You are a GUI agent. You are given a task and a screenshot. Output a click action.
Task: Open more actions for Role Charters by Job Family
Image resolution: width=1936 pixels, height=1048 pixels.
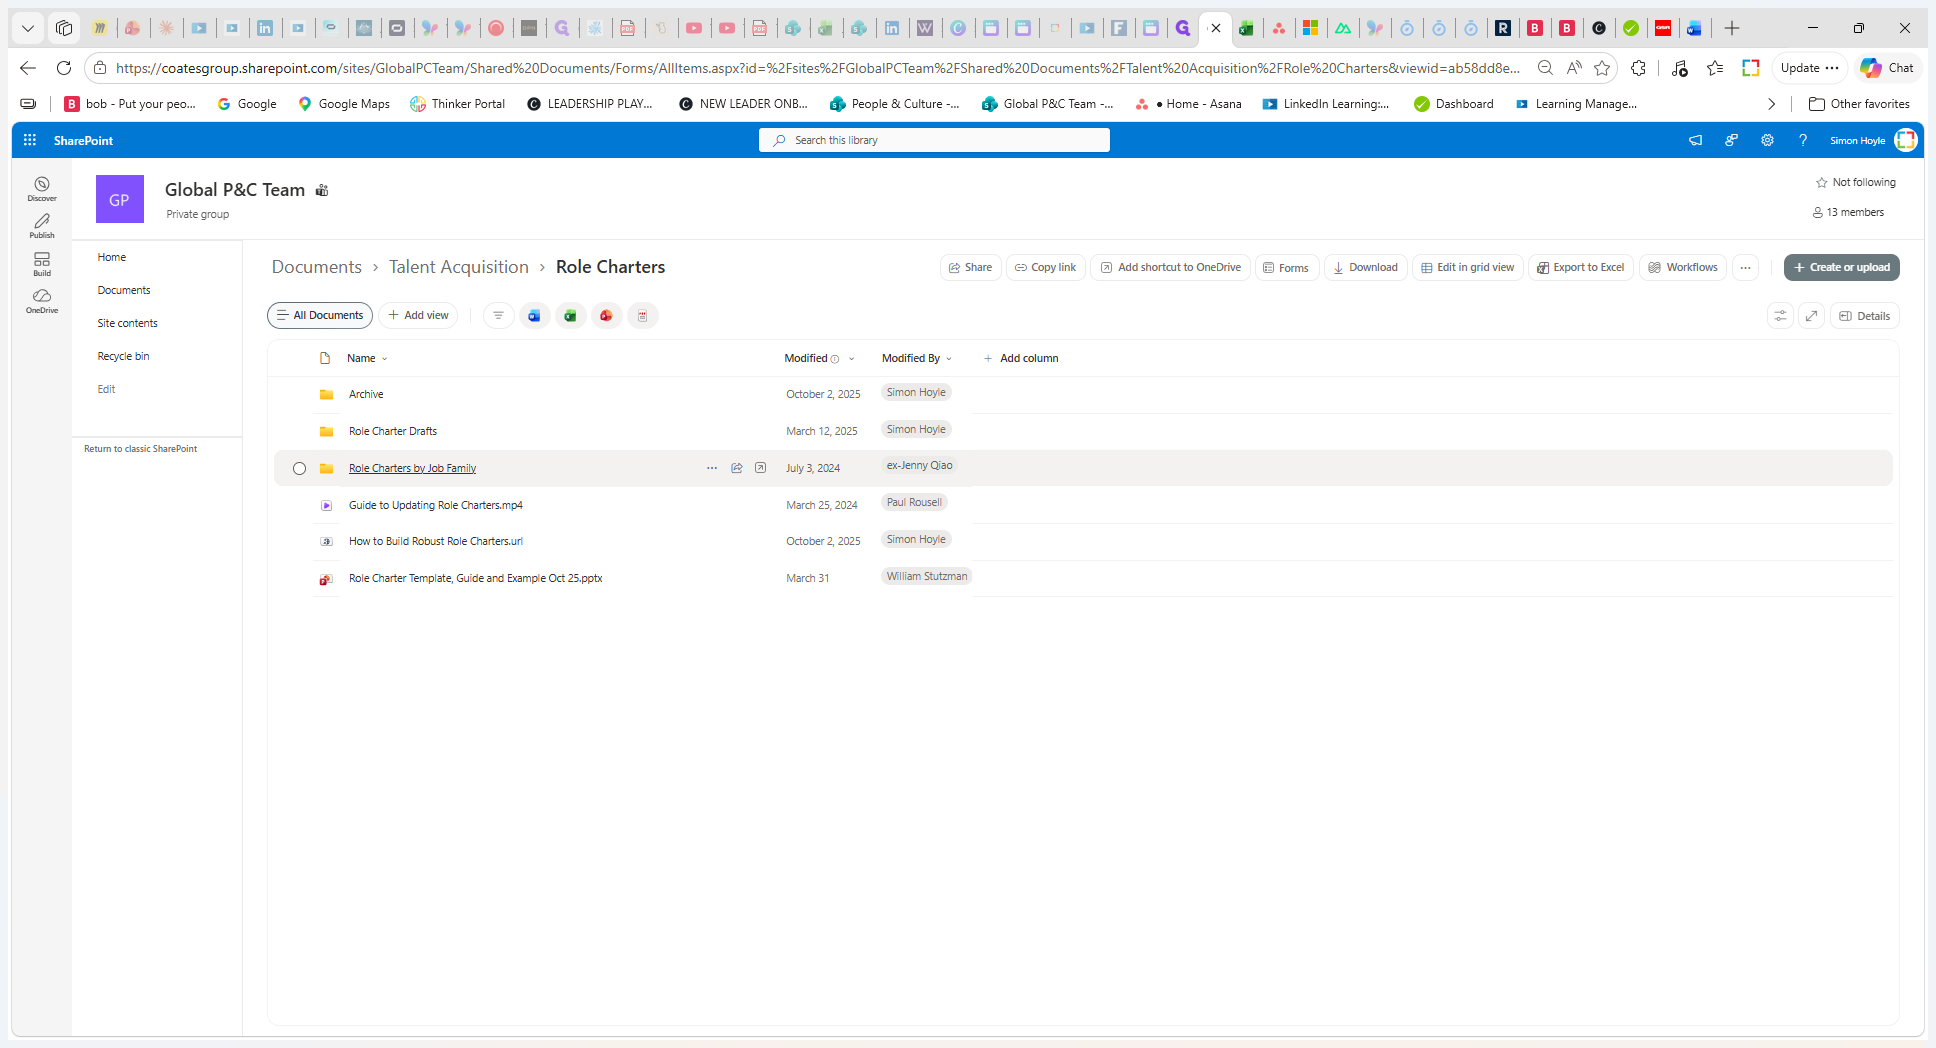point(712,468)
